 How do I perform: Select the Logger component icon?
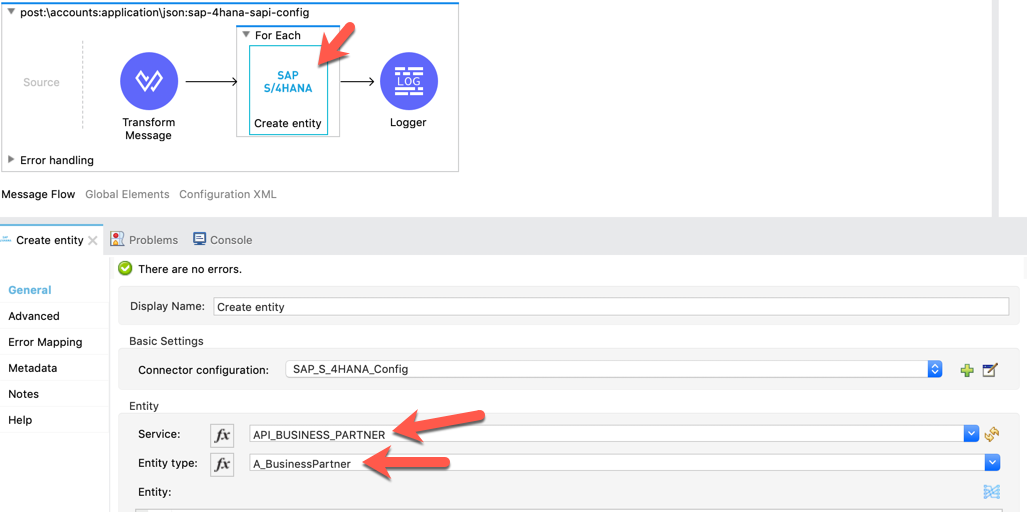pos(409,82)
